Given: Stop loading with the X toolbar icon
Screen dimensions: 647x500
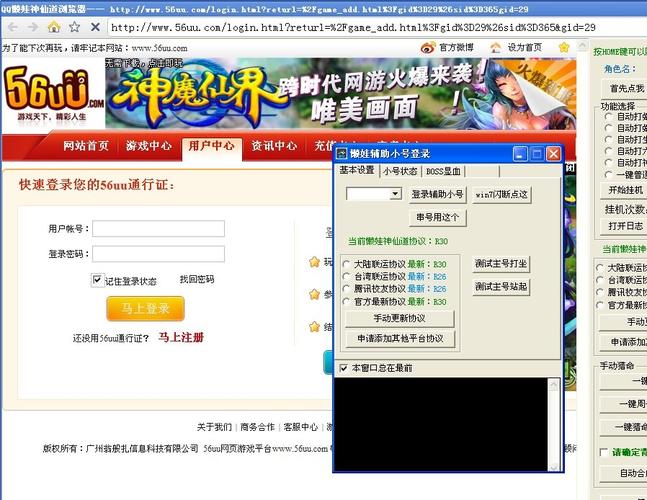Looking at the screenshot, I should 95,27.
